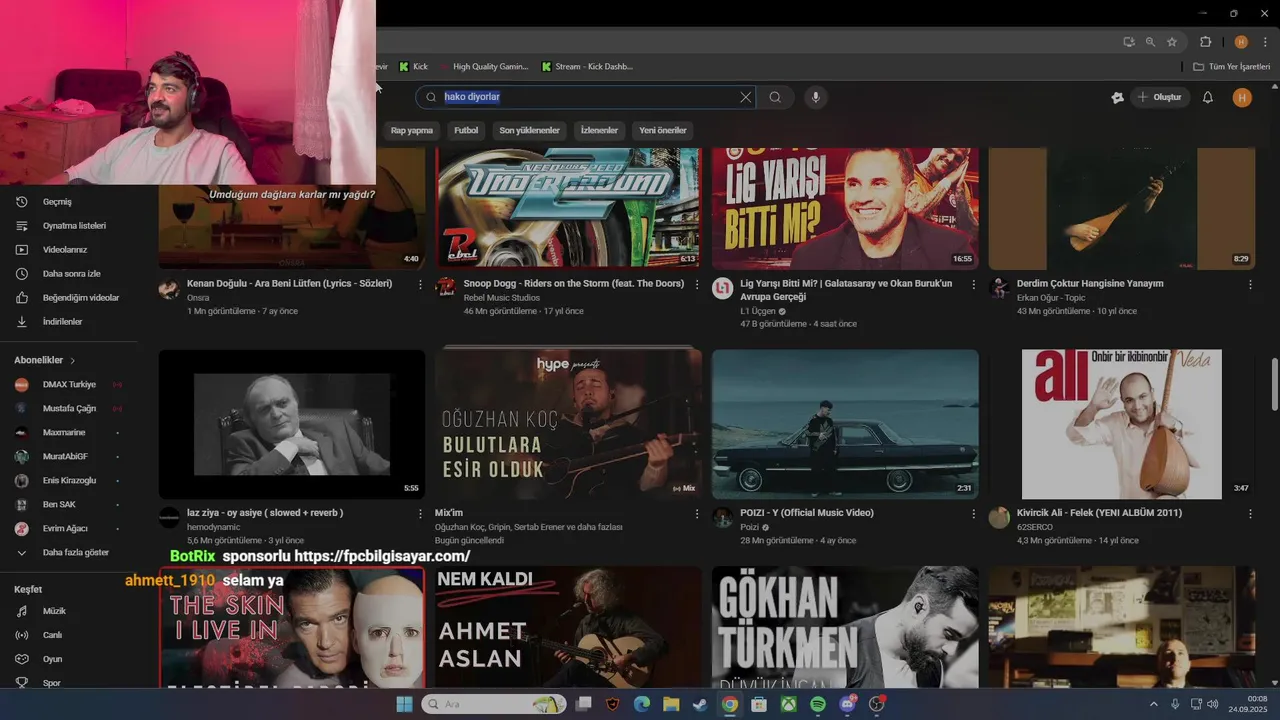Open OBS Studio from the taskbar
This screenshot has height=720, width=1280.
click(877, 704)
